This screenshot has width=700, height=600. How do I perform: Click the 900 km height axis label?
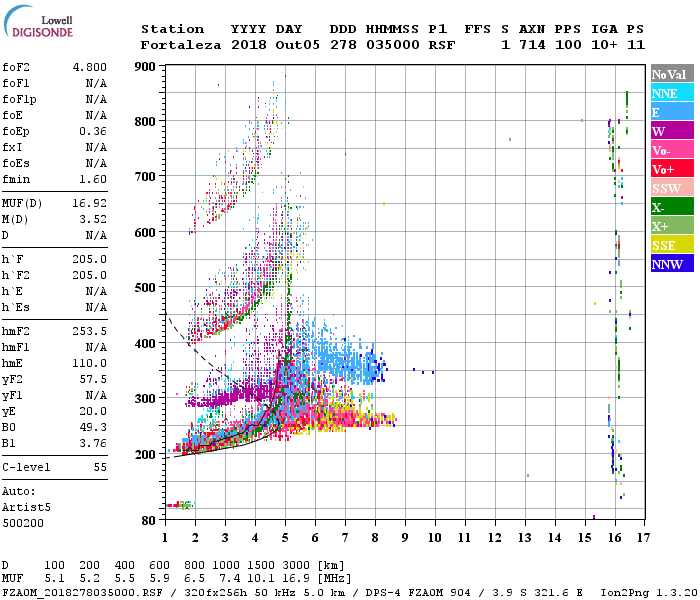[145, 67]
